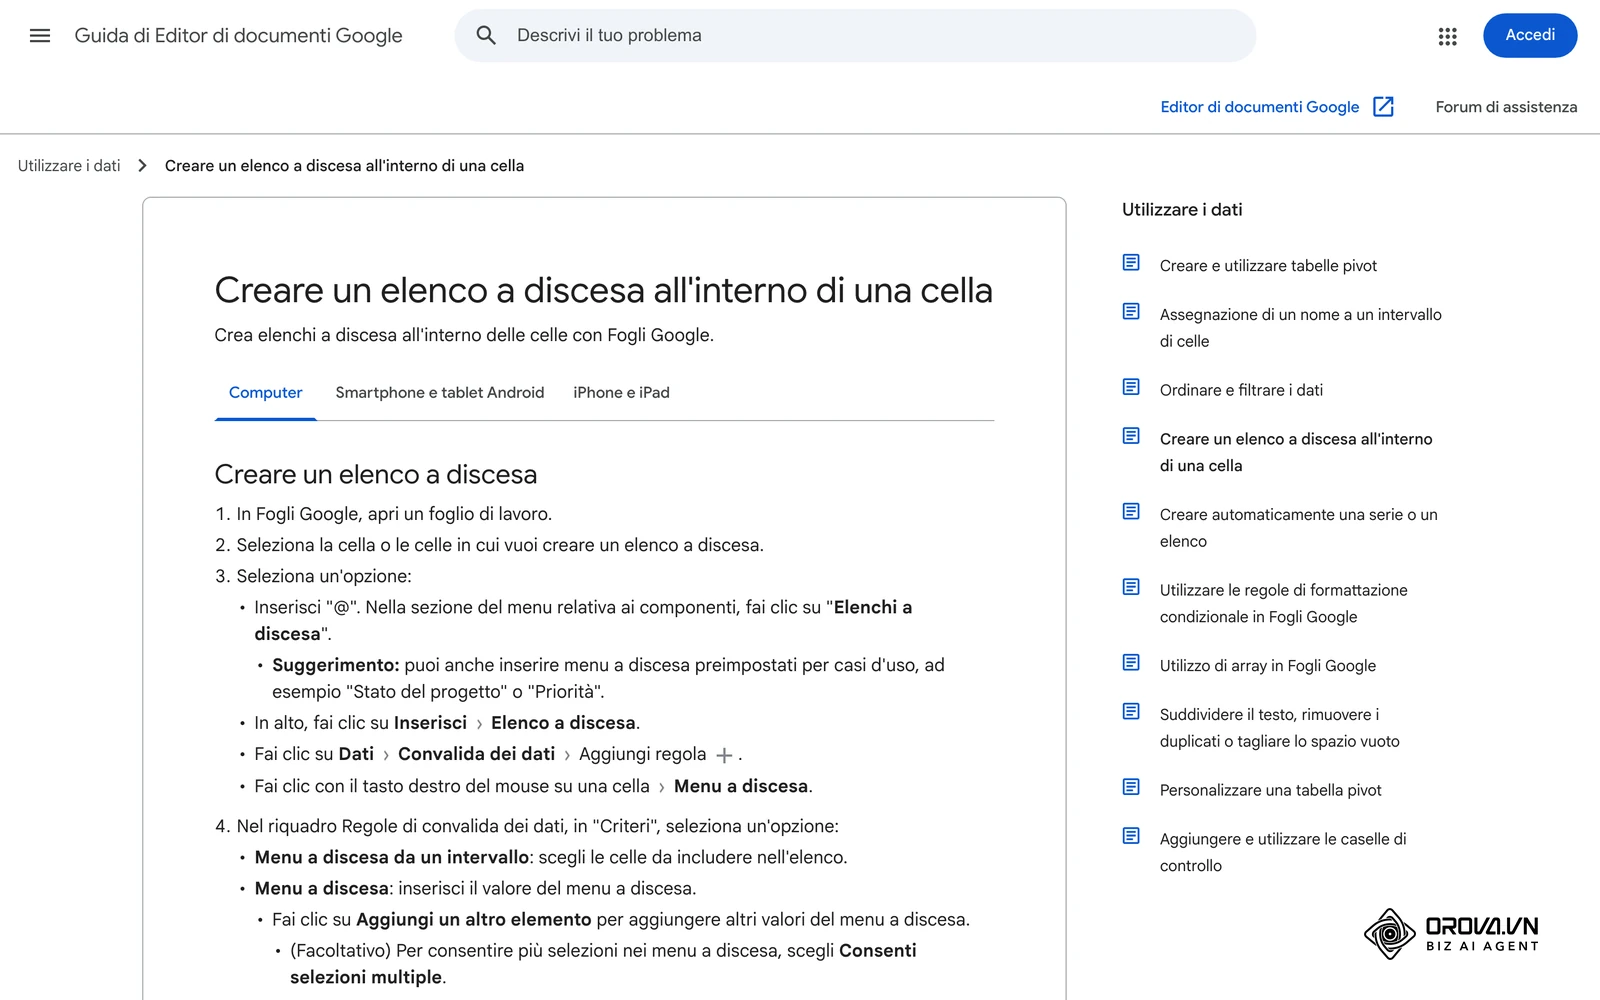Click the search magnifier icon

click(x=486, y=36)
